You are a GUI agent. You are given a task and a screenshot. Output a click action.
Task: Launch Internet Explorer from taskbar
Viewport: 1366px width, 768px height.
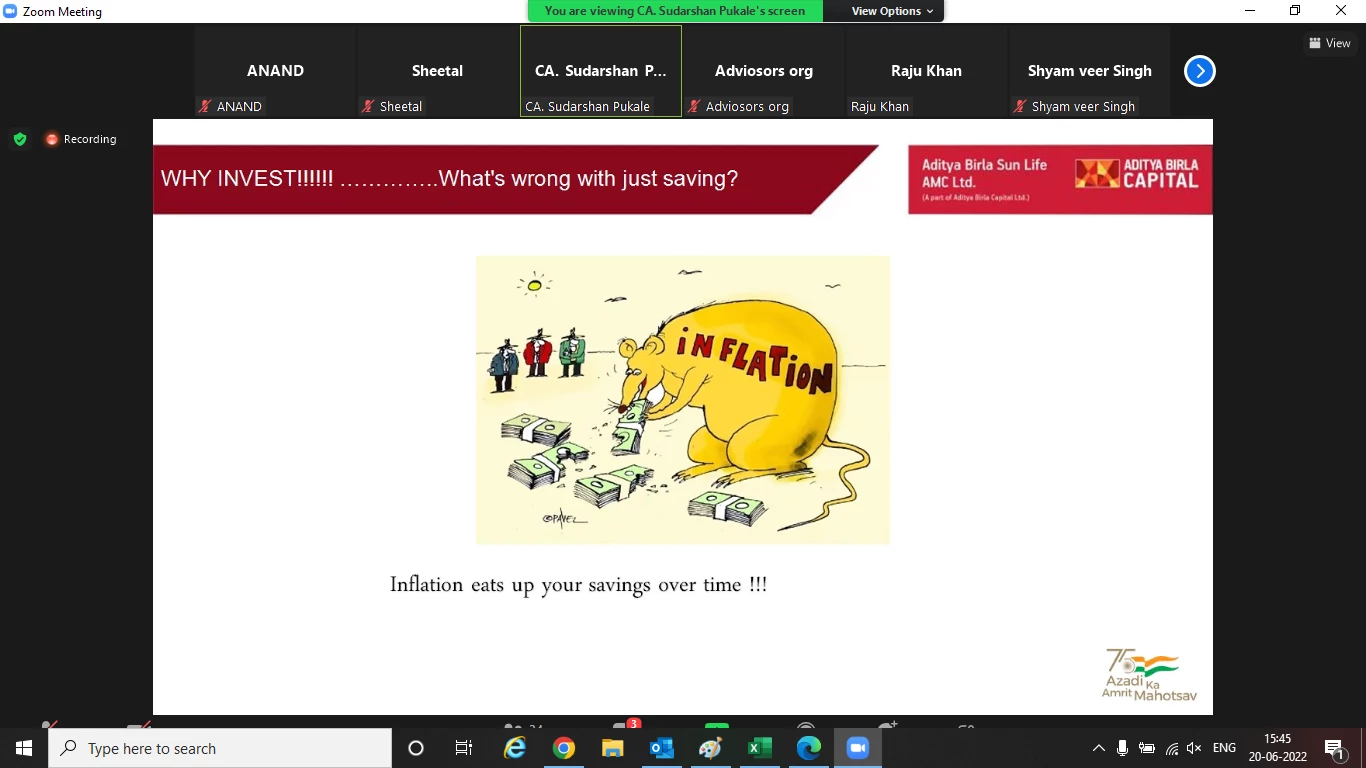click(x=515, y=748)
